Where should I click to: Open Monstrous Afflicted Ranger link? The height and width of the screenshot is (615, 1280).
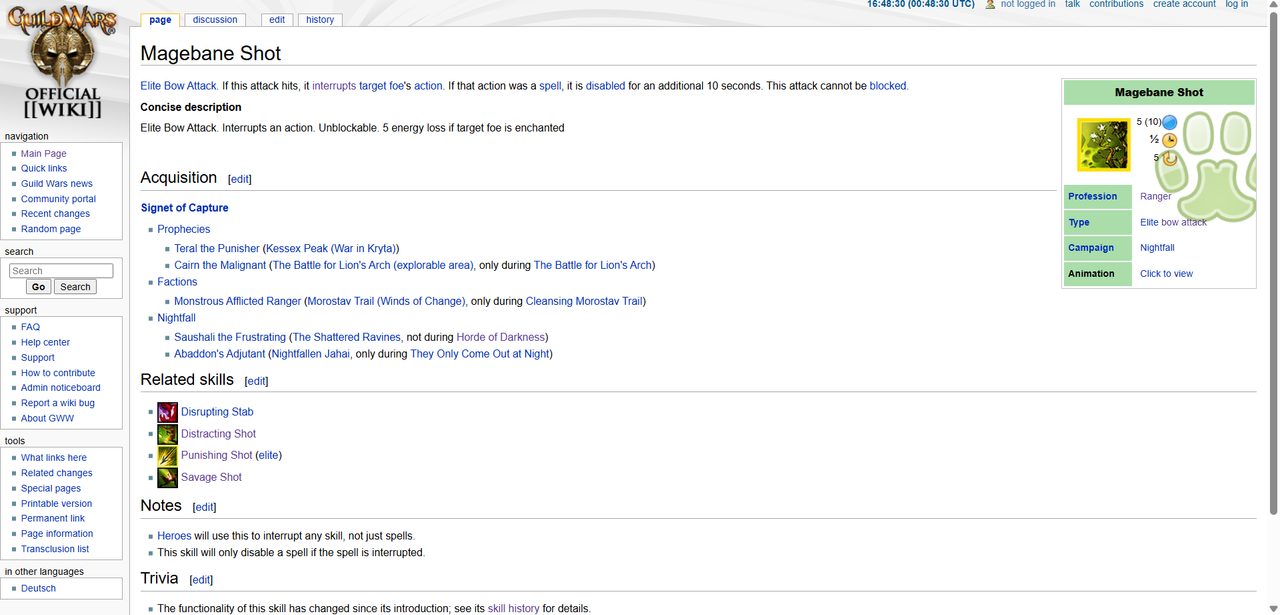238,302
